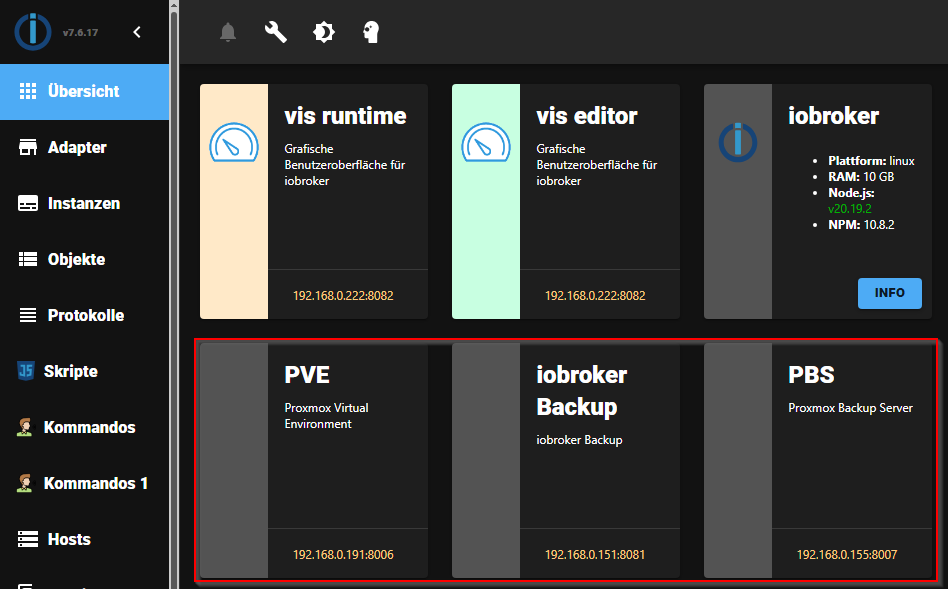This screenshot has height=589, width=948.
Task: Click the Instanzen card icon
Action: (x=28, y=203)
